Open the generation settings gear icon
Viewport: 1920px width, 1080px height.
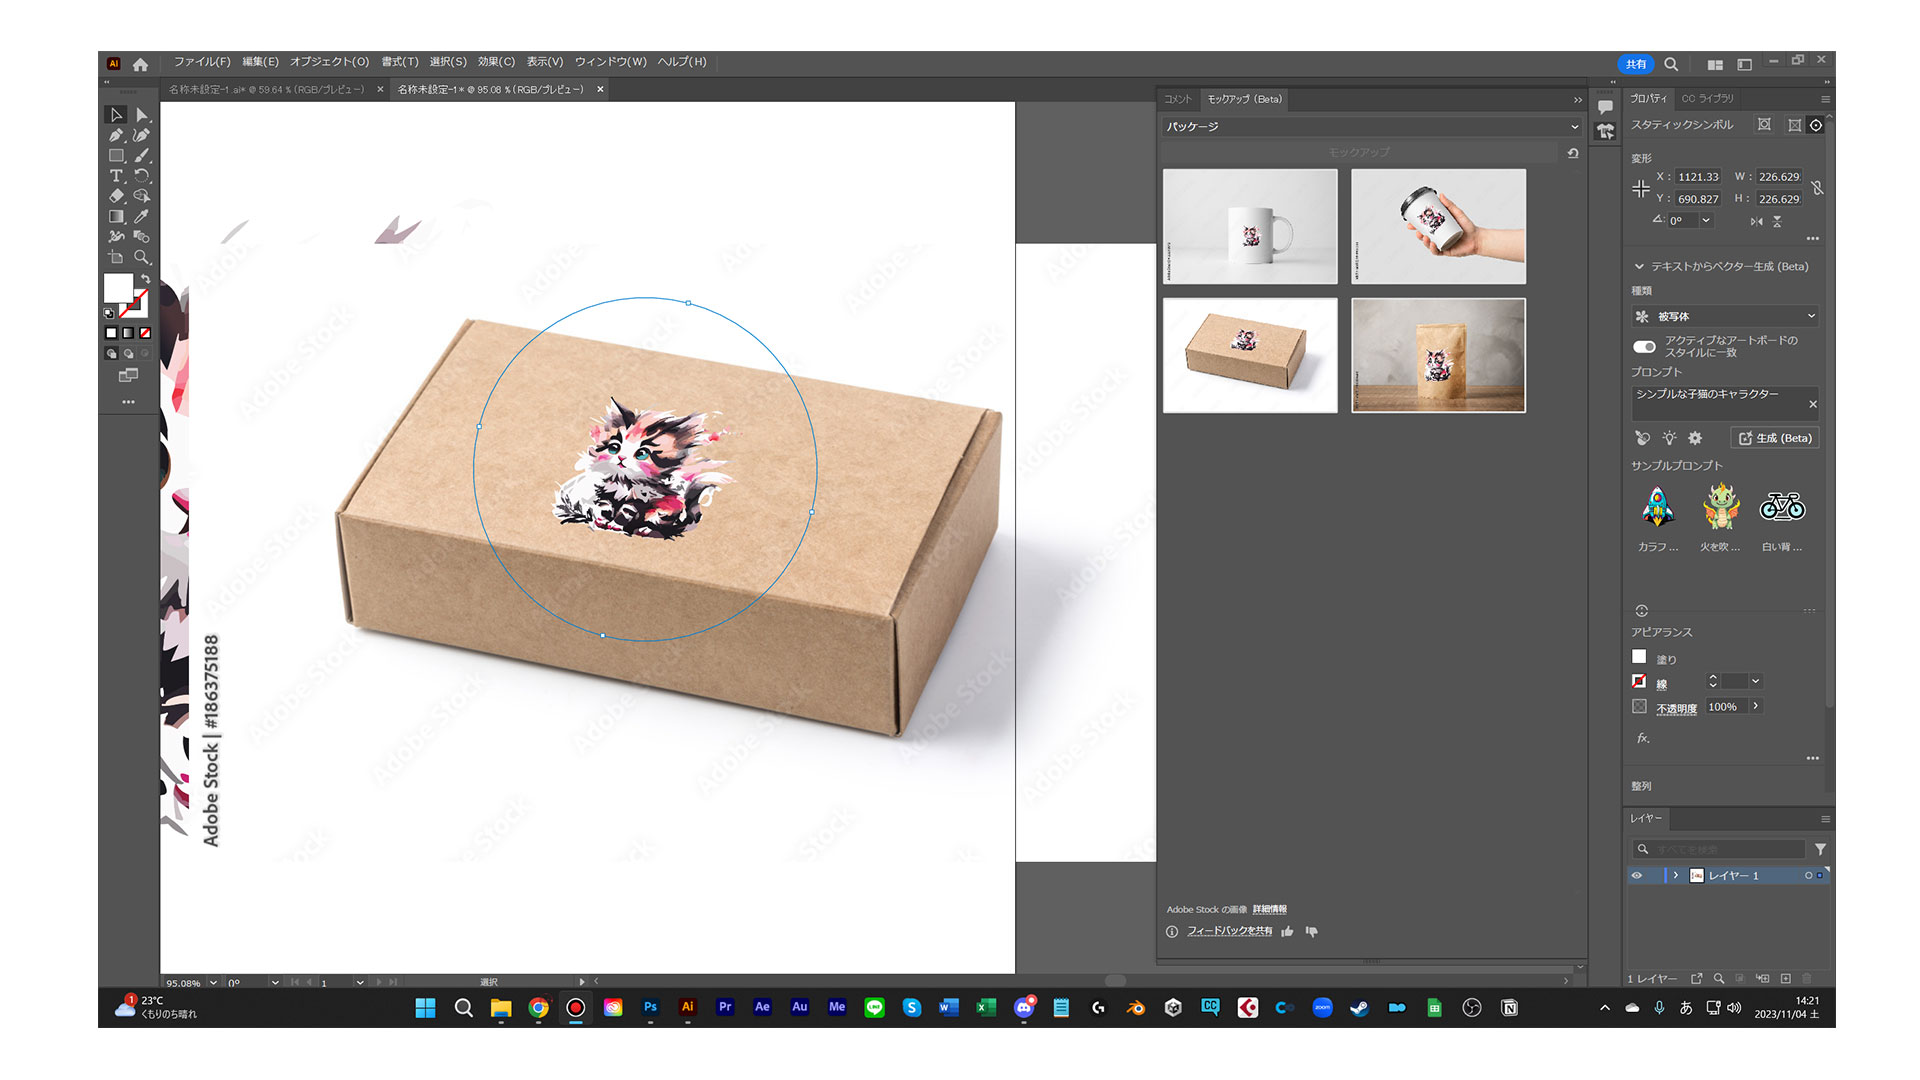click(1695, 438)
